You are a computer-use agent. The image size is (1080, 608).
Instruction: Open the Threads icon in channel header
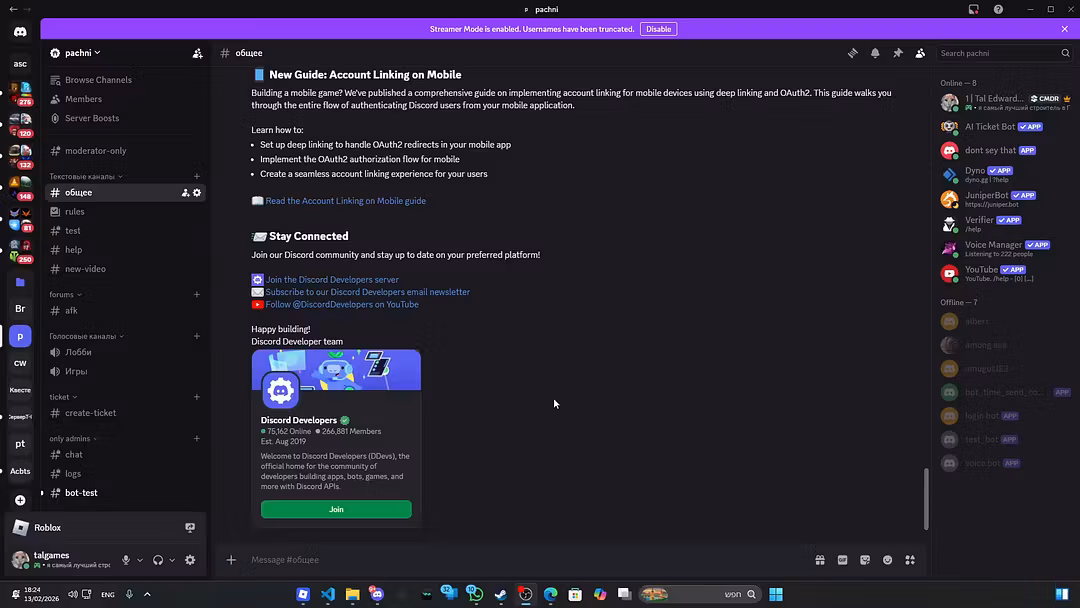(x=853, y=53)
